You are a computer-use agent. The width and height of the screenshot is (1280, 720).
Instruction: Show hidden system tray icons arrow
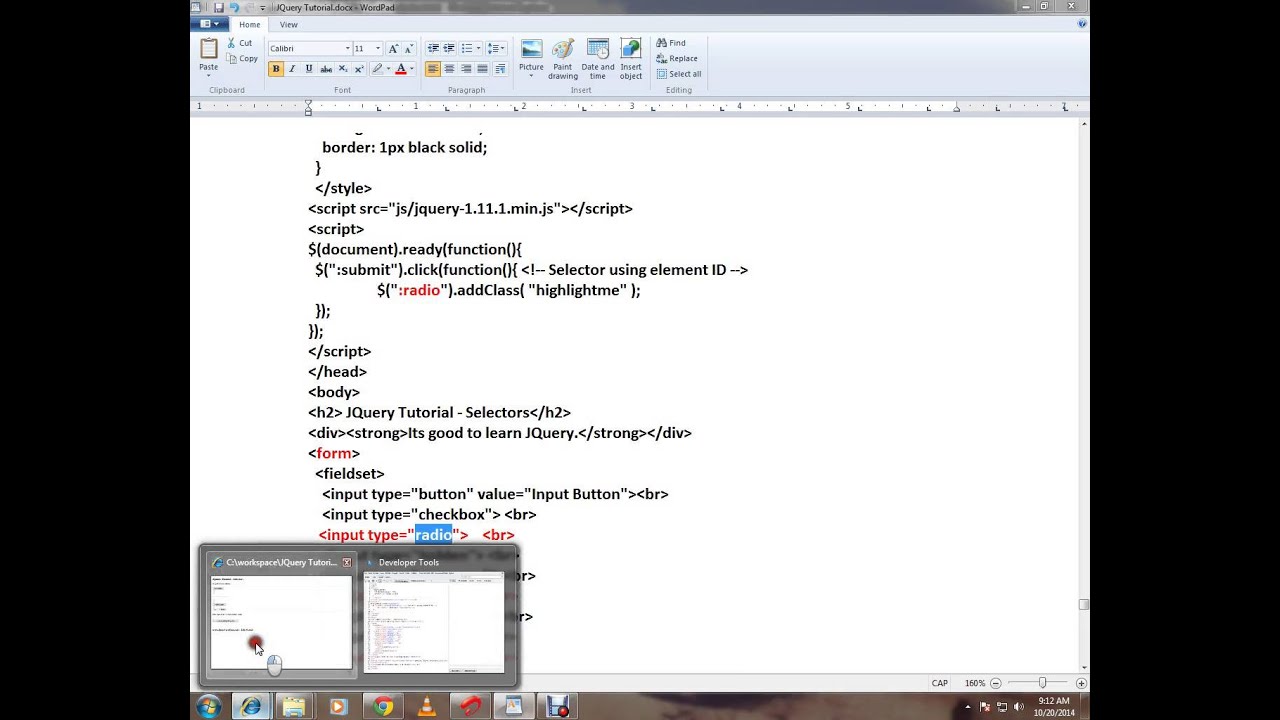pyautogui.click(x=968, y=706)
